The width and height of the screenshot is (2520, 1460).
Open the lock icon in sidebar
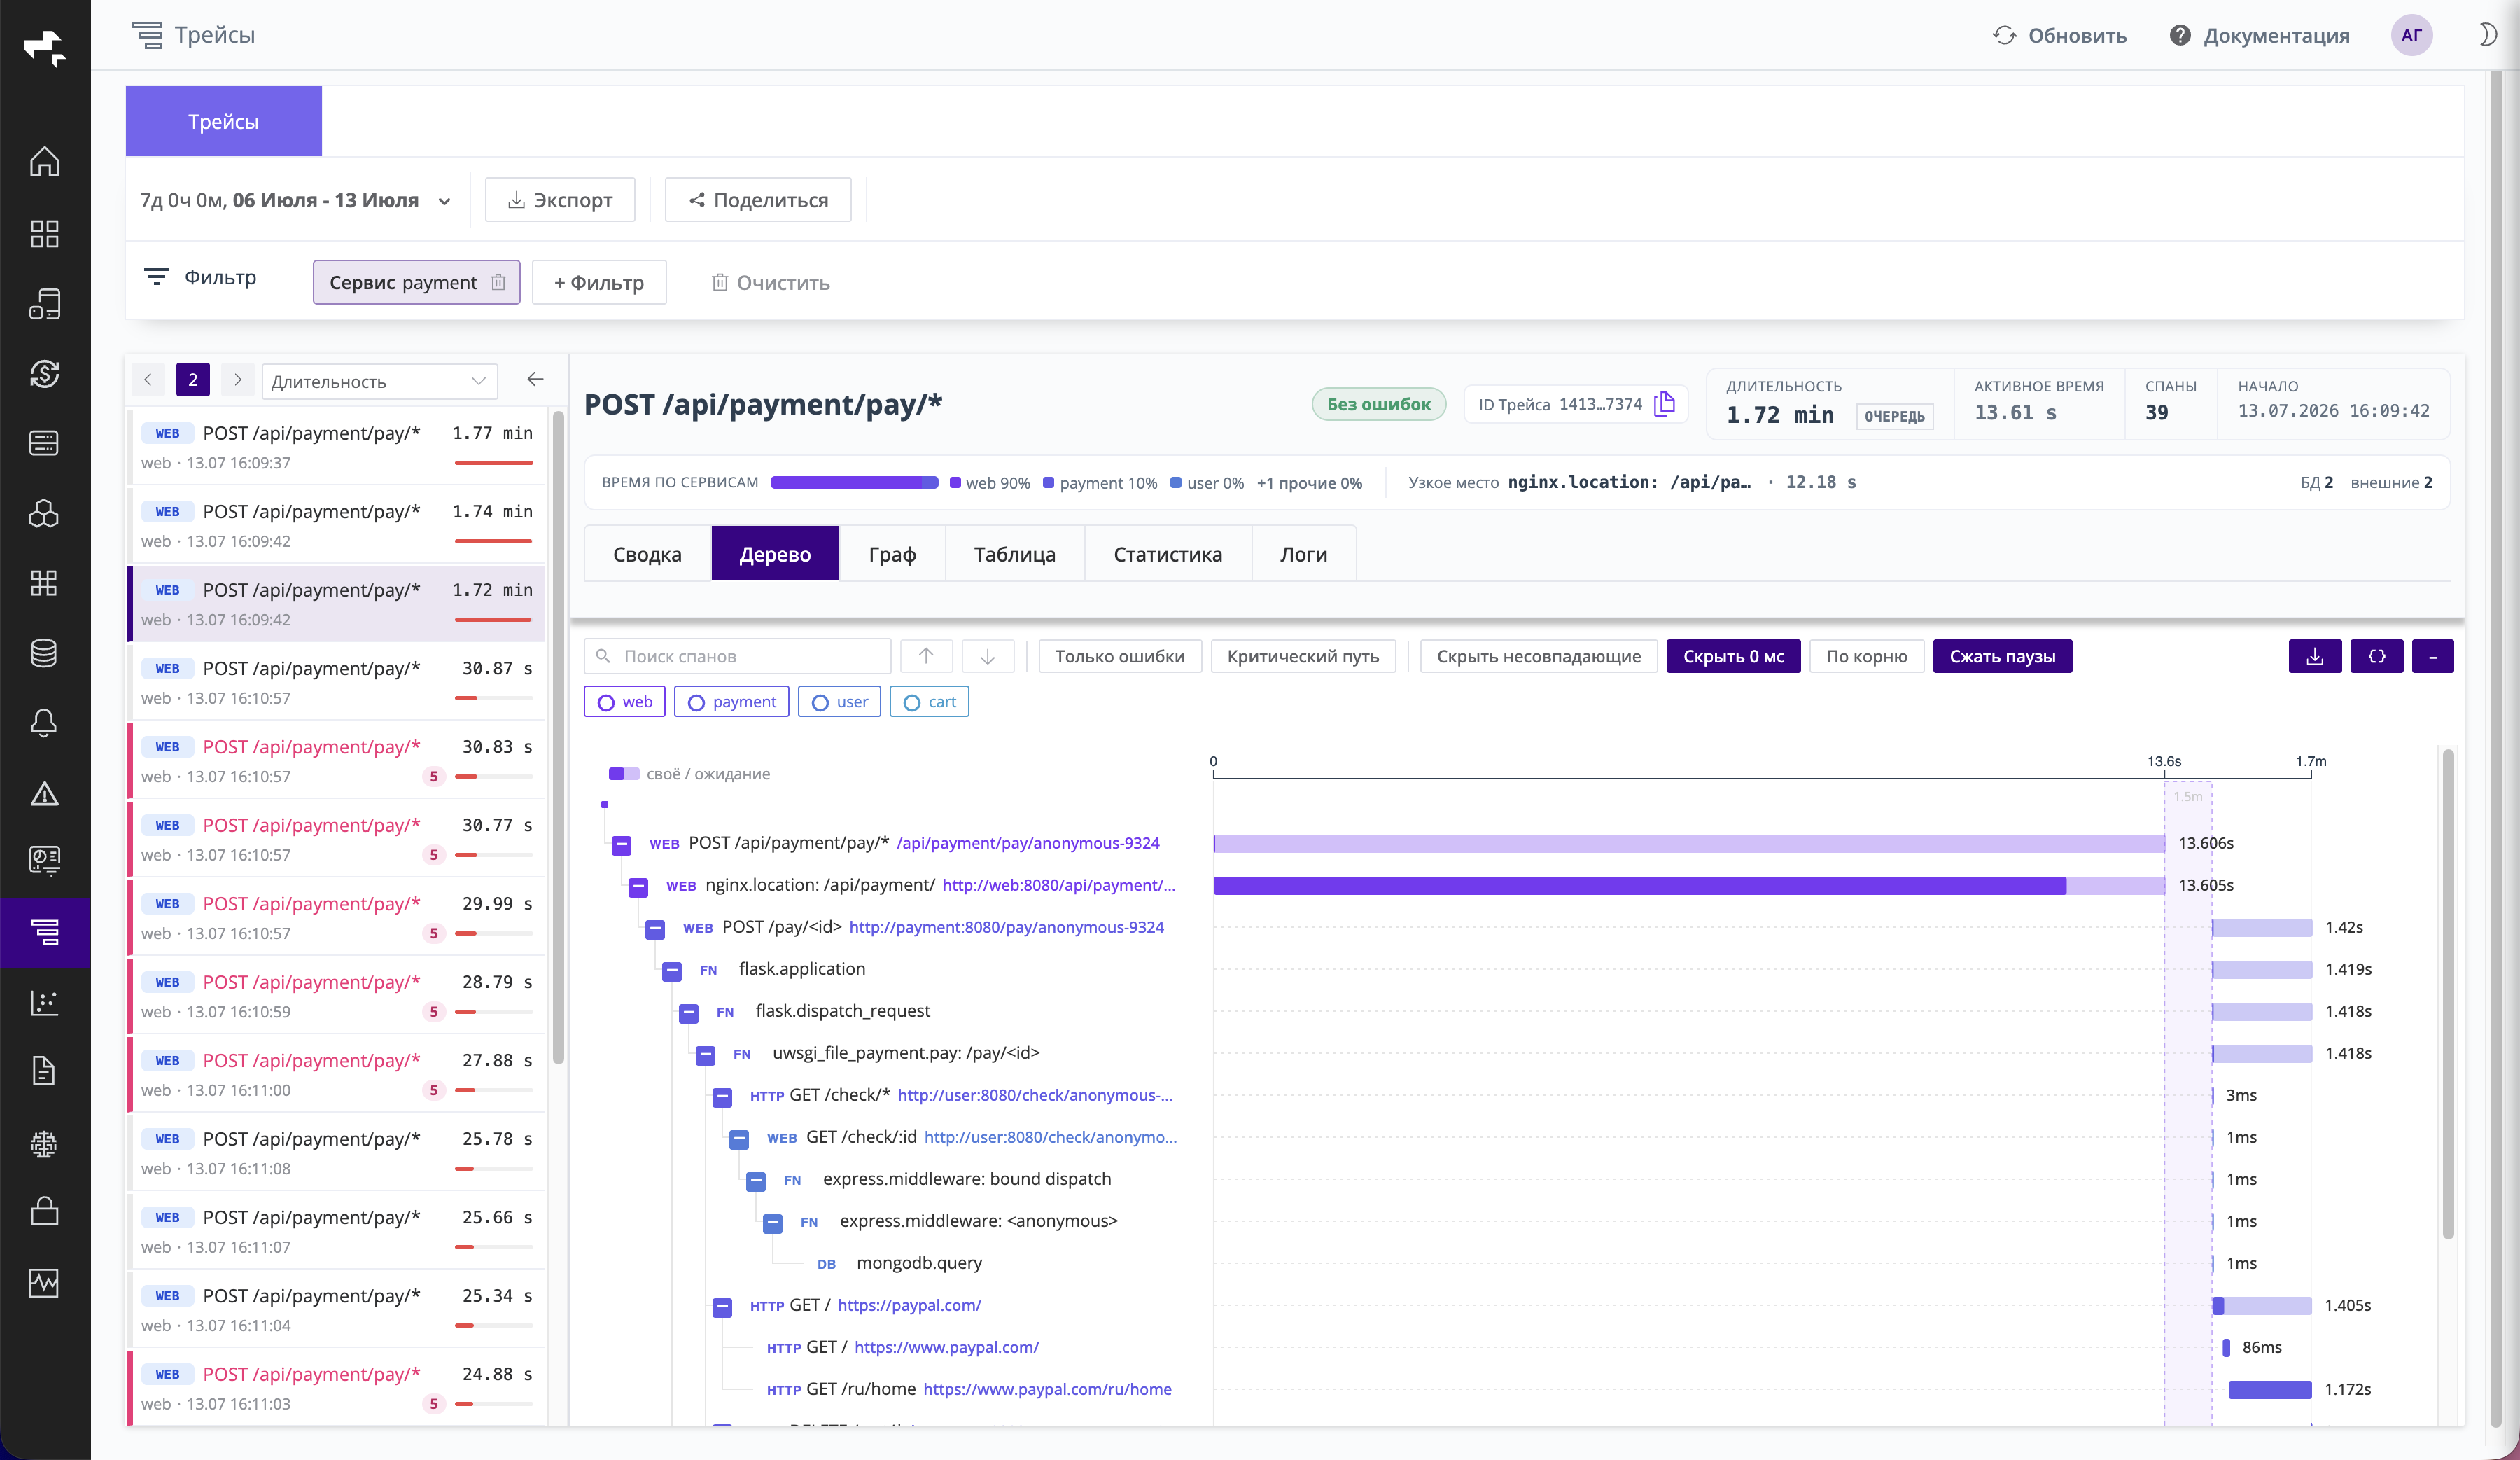click(x=44, y=1211)
